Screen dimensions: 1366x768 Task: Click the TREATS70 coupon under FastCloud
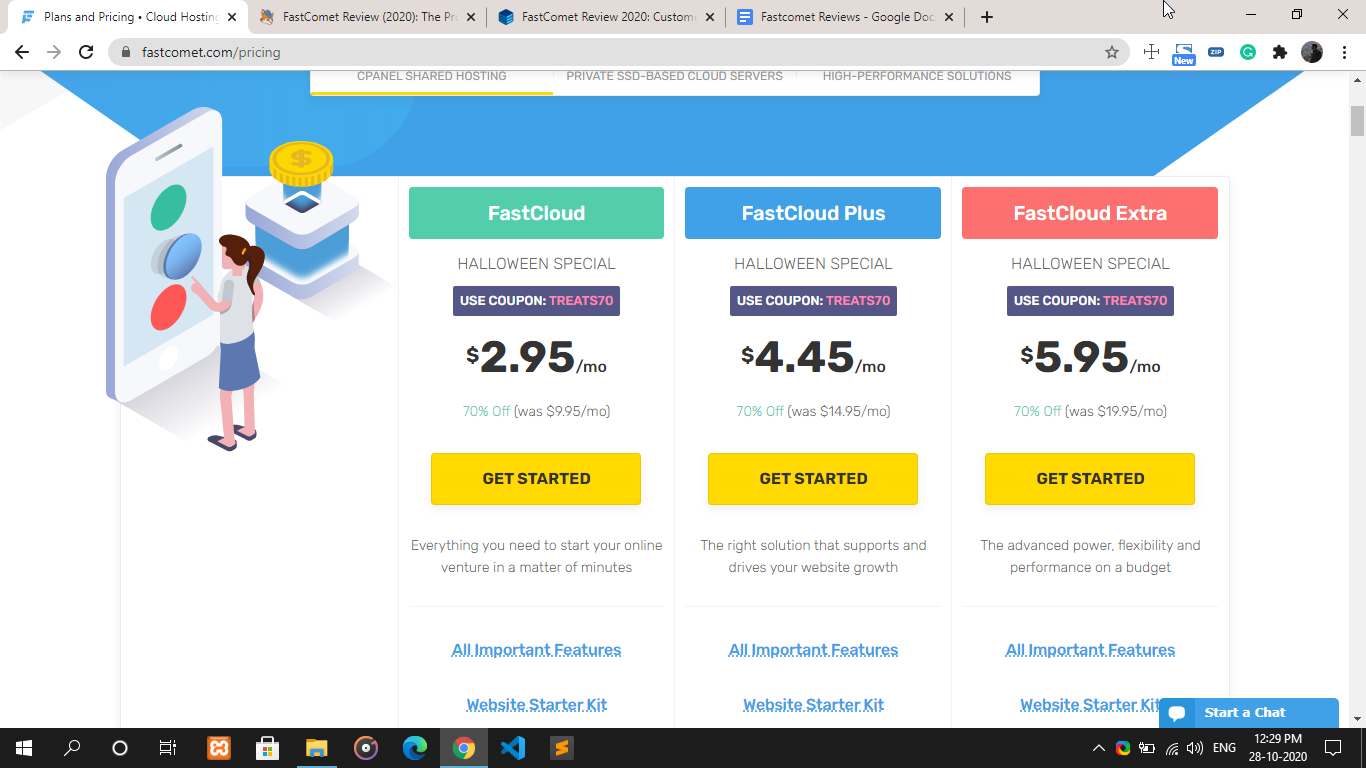tap(536, 301)
